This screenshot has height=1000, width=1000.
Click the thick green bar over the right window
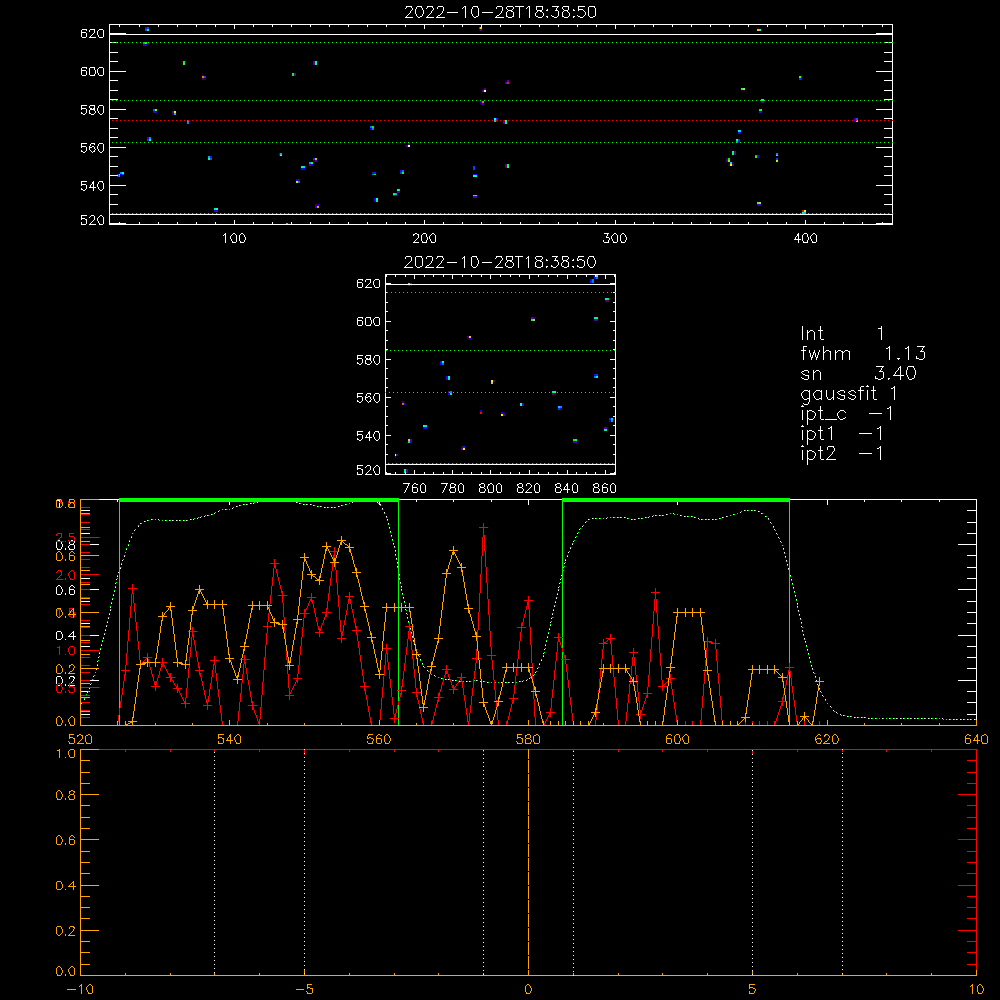pos(676,501)
